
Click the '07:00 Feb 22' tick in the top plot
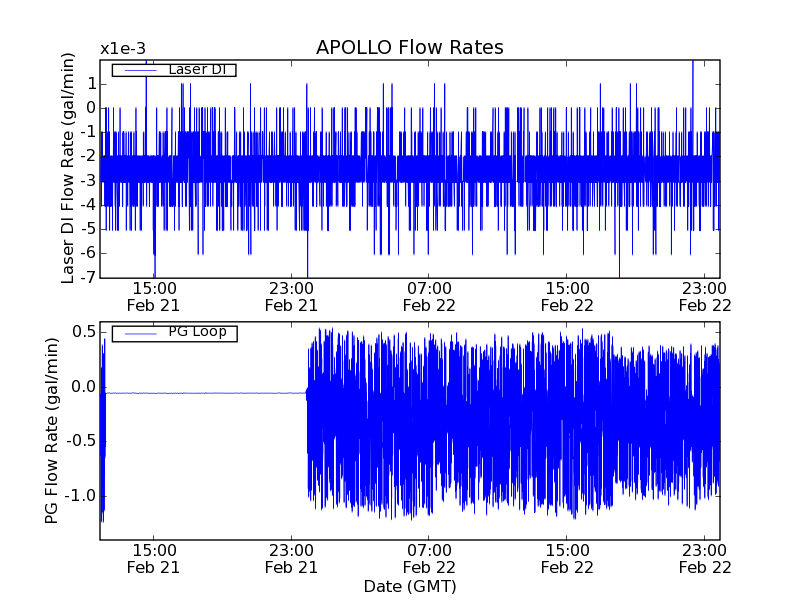tap(429, 296)
